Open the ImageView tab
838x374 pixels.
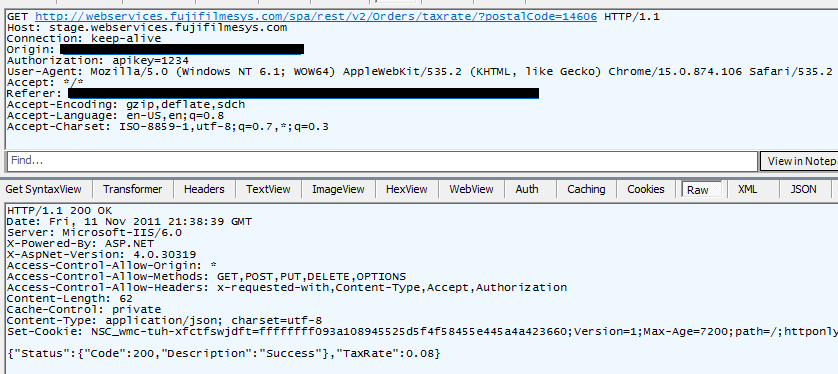click(338, 189)
